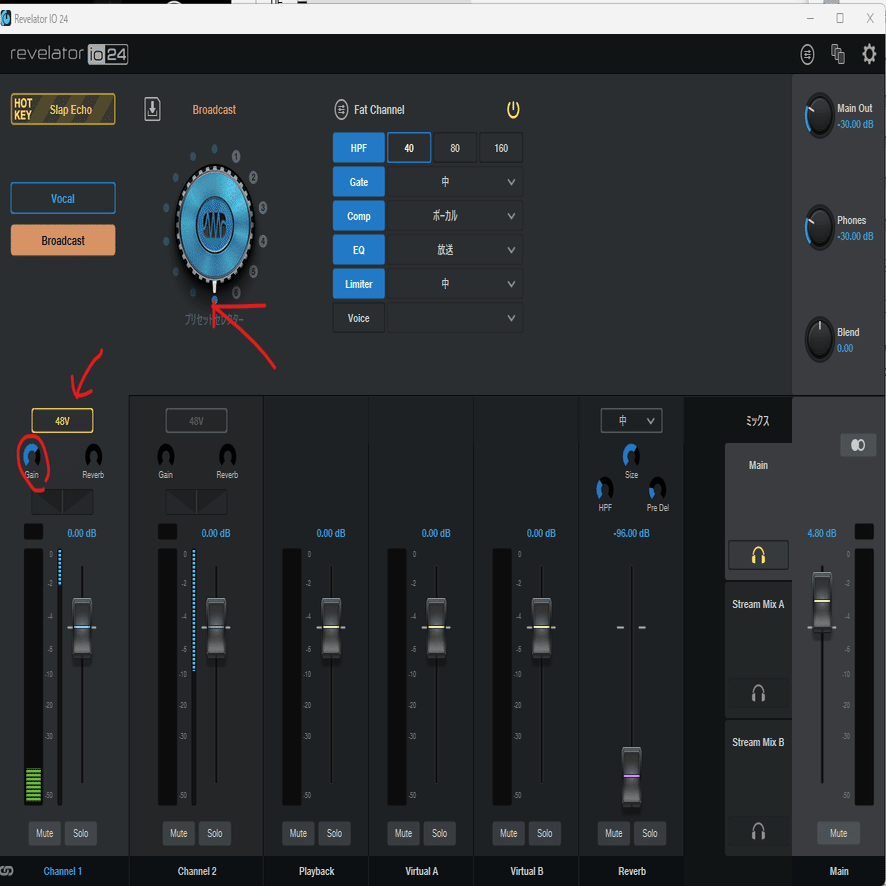Mute the Reverb channel
The height and width of the screenshot is (886, 886).
[x=614, y=833]
